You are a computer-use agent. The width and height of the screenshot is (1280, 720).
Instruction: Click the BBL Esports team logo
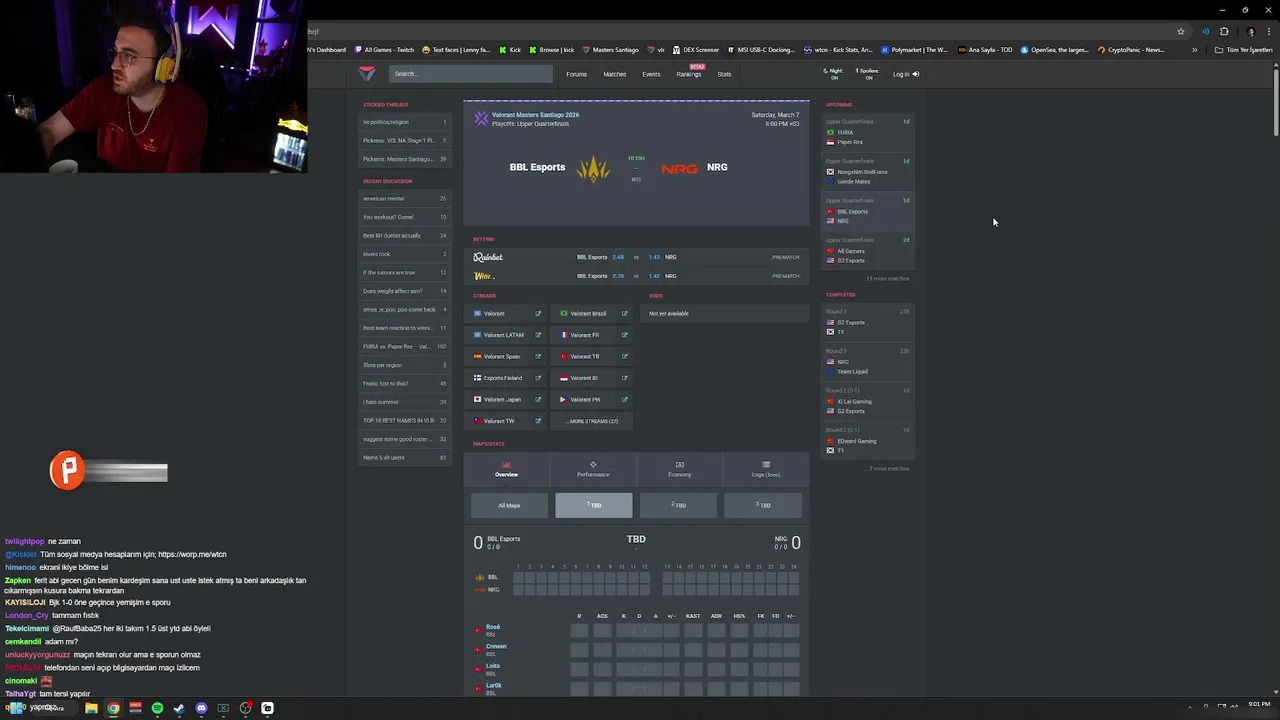tap(593, 168)
